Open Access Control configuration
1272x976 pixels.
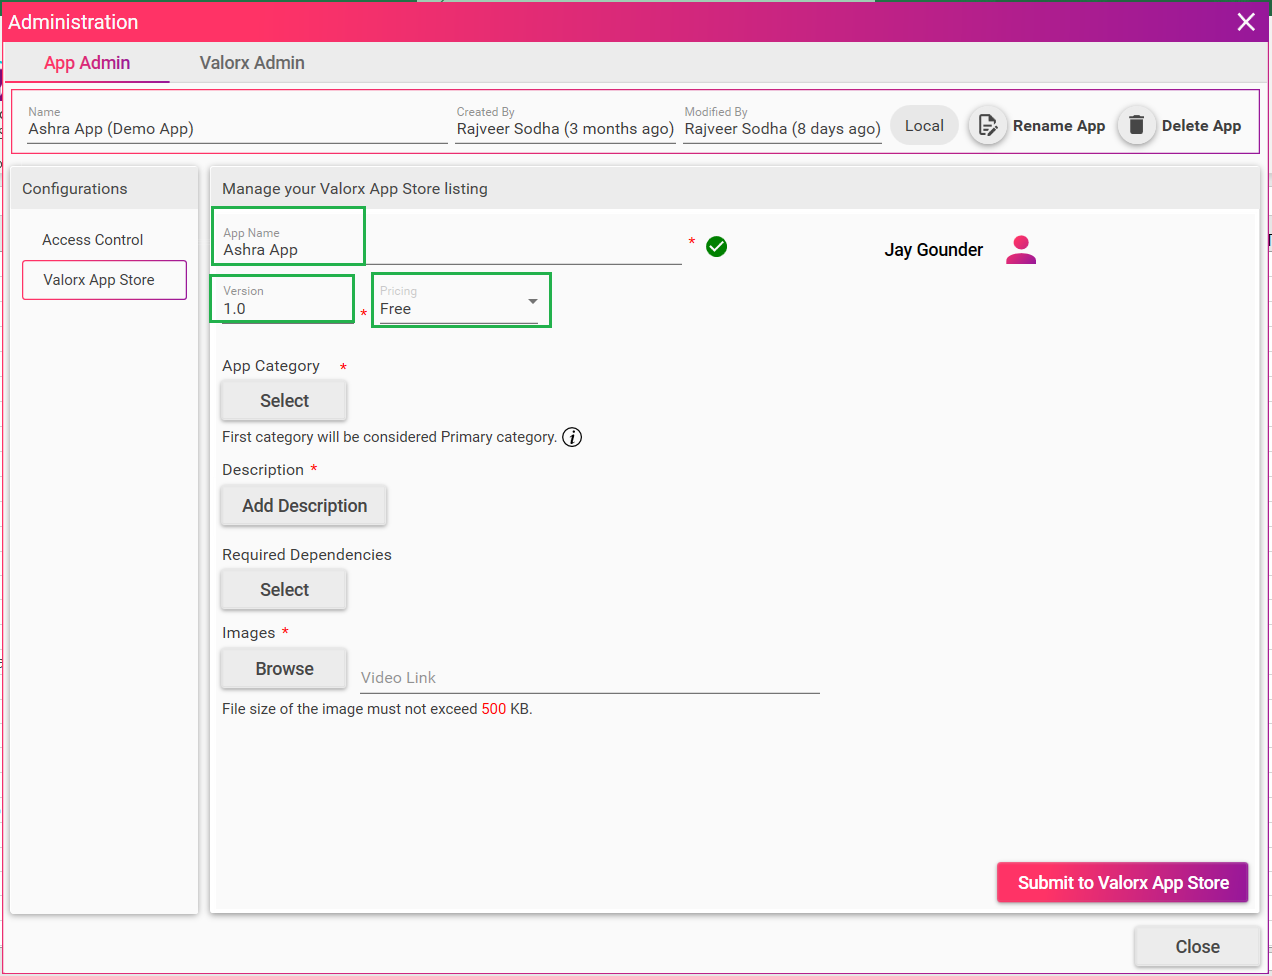pyautogui.click(x=93, y=240)
